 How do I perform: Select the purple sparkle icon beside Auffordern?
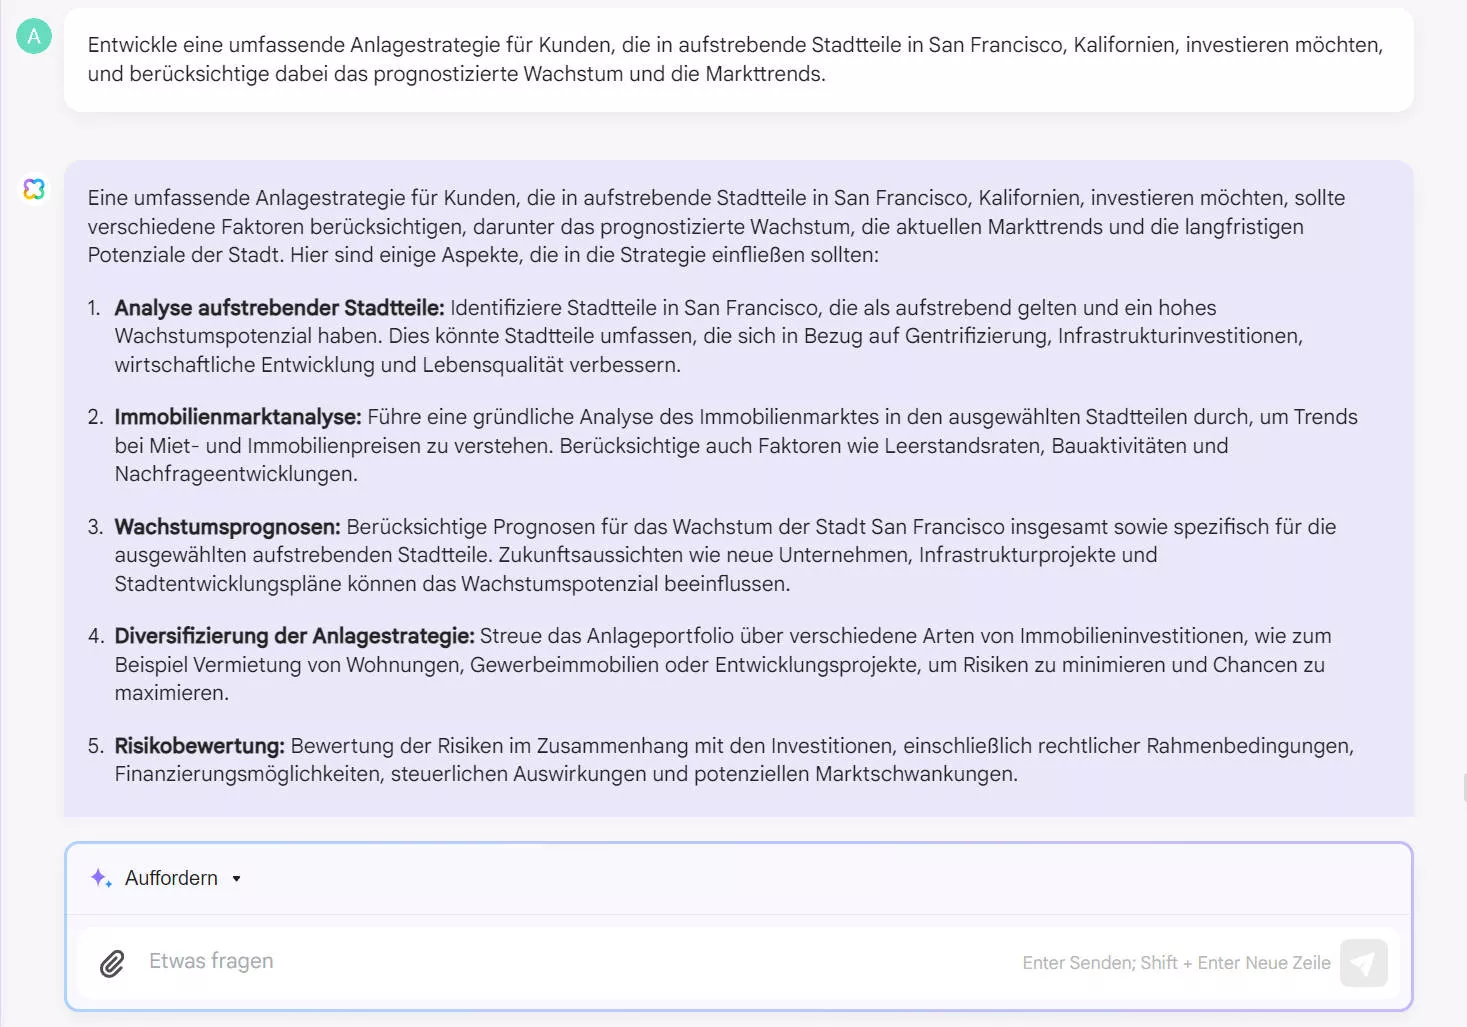100,878
